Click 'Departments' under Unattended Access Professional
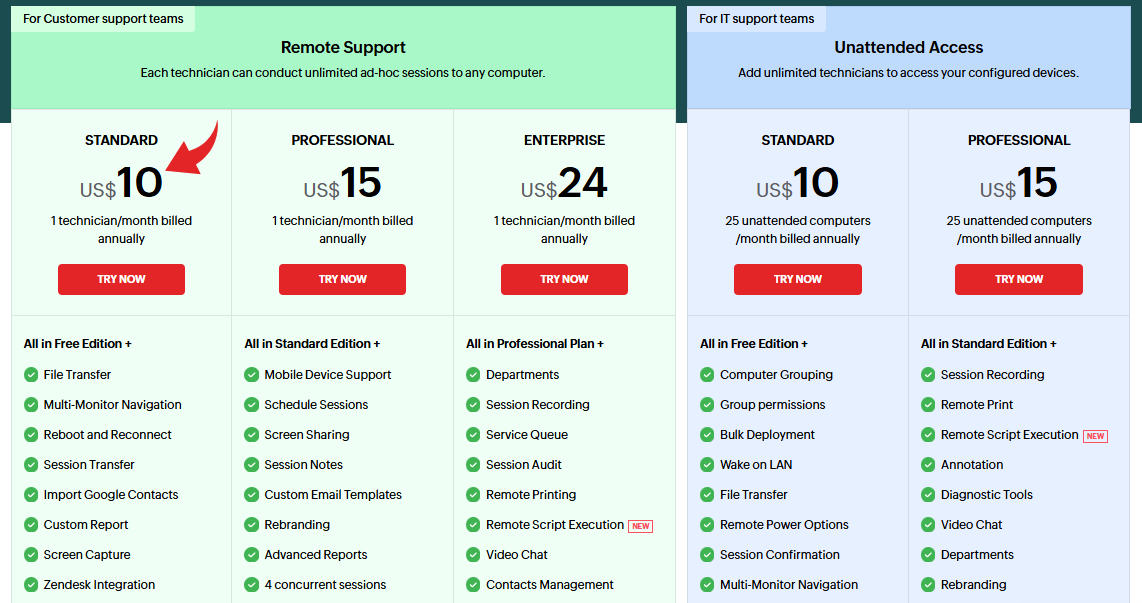This screenshot has width=1142, height=603. pos(977,555)
